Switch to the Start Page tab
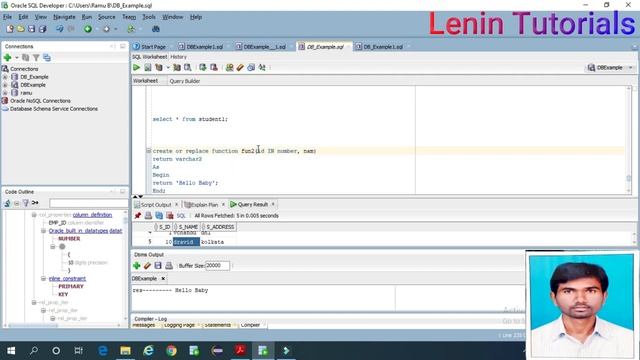The image size is (640, 360). pyautogui.click(x=150, y=47)
